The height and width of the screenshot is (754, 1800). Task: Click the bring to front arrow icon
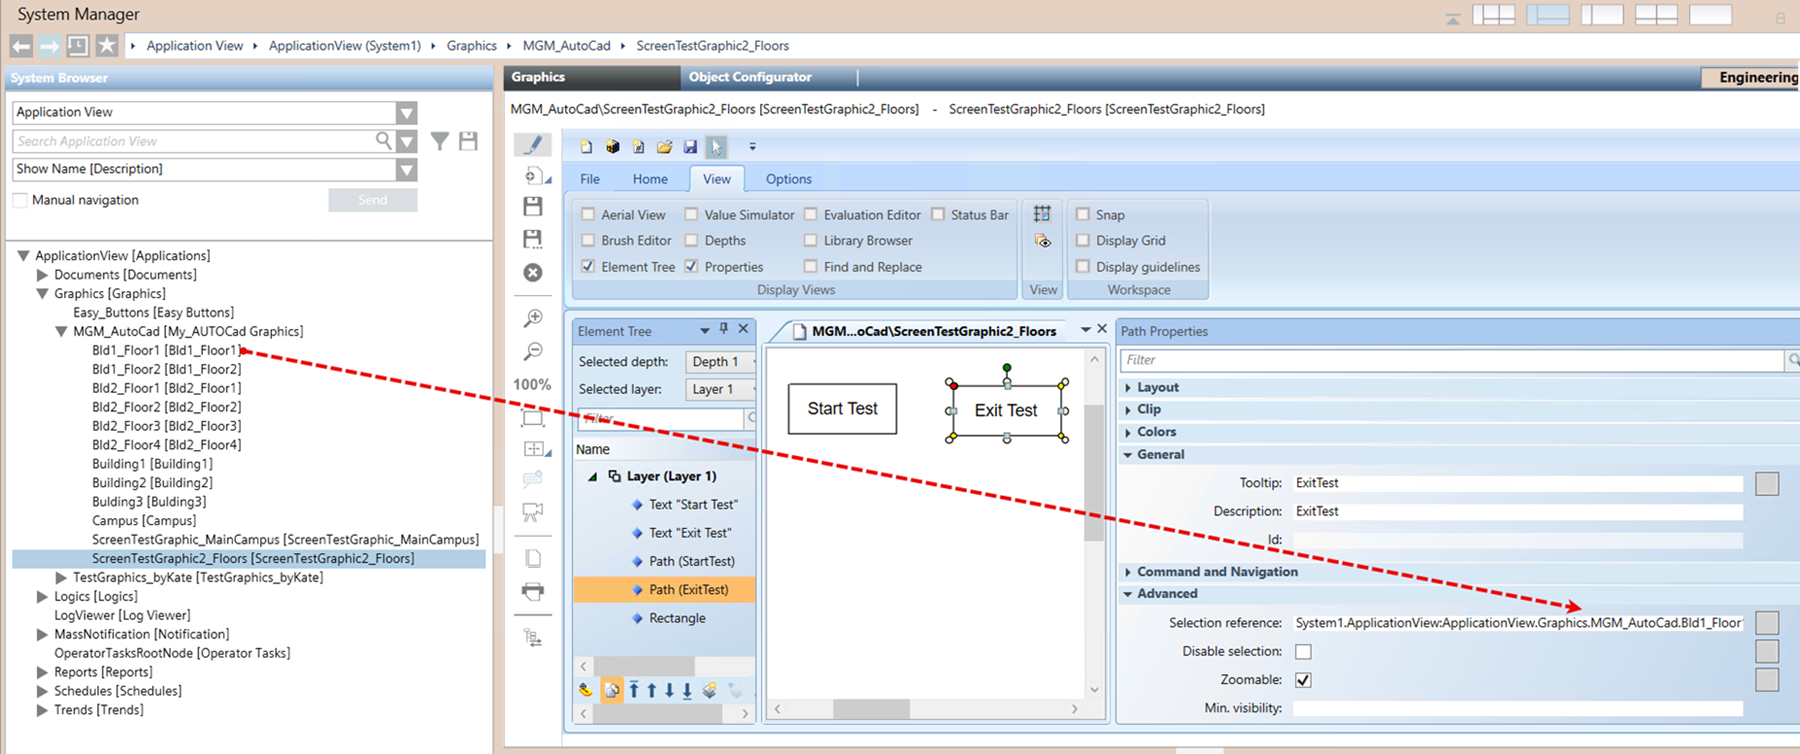(x=634, y=690)
